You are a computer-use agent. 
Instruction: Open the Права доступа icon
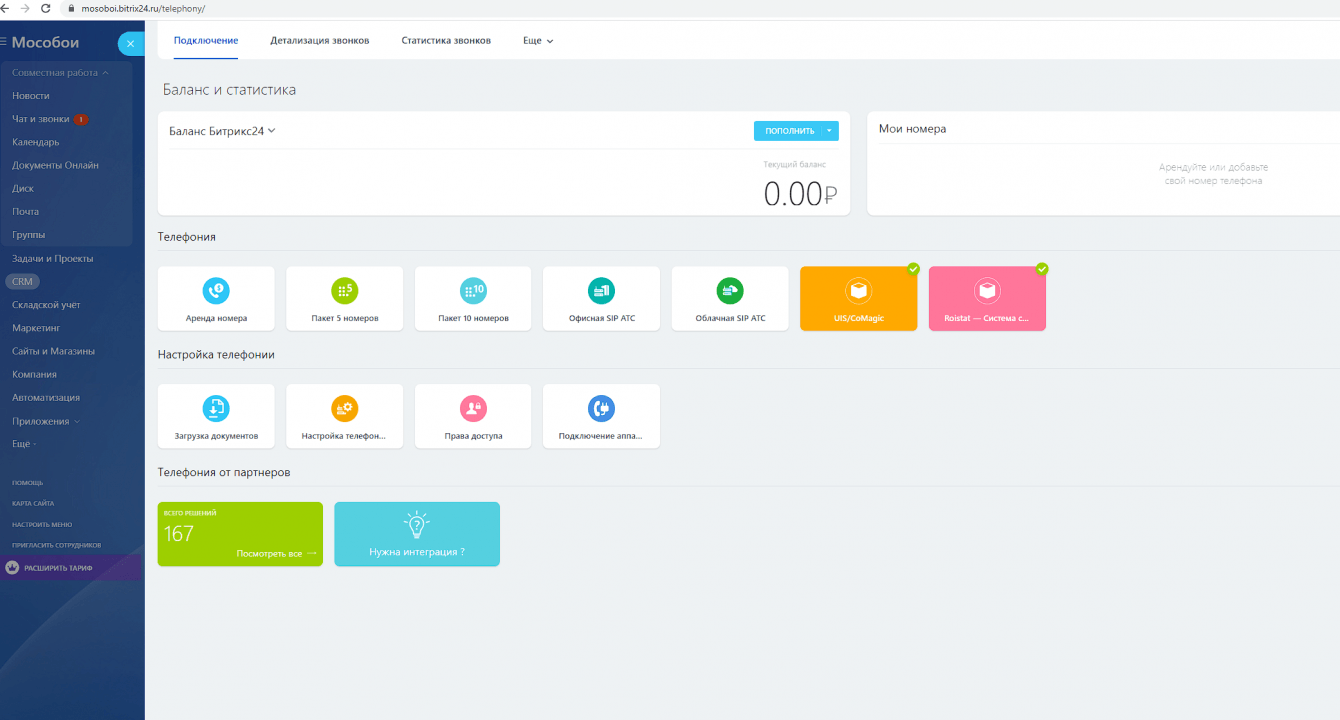473,408
